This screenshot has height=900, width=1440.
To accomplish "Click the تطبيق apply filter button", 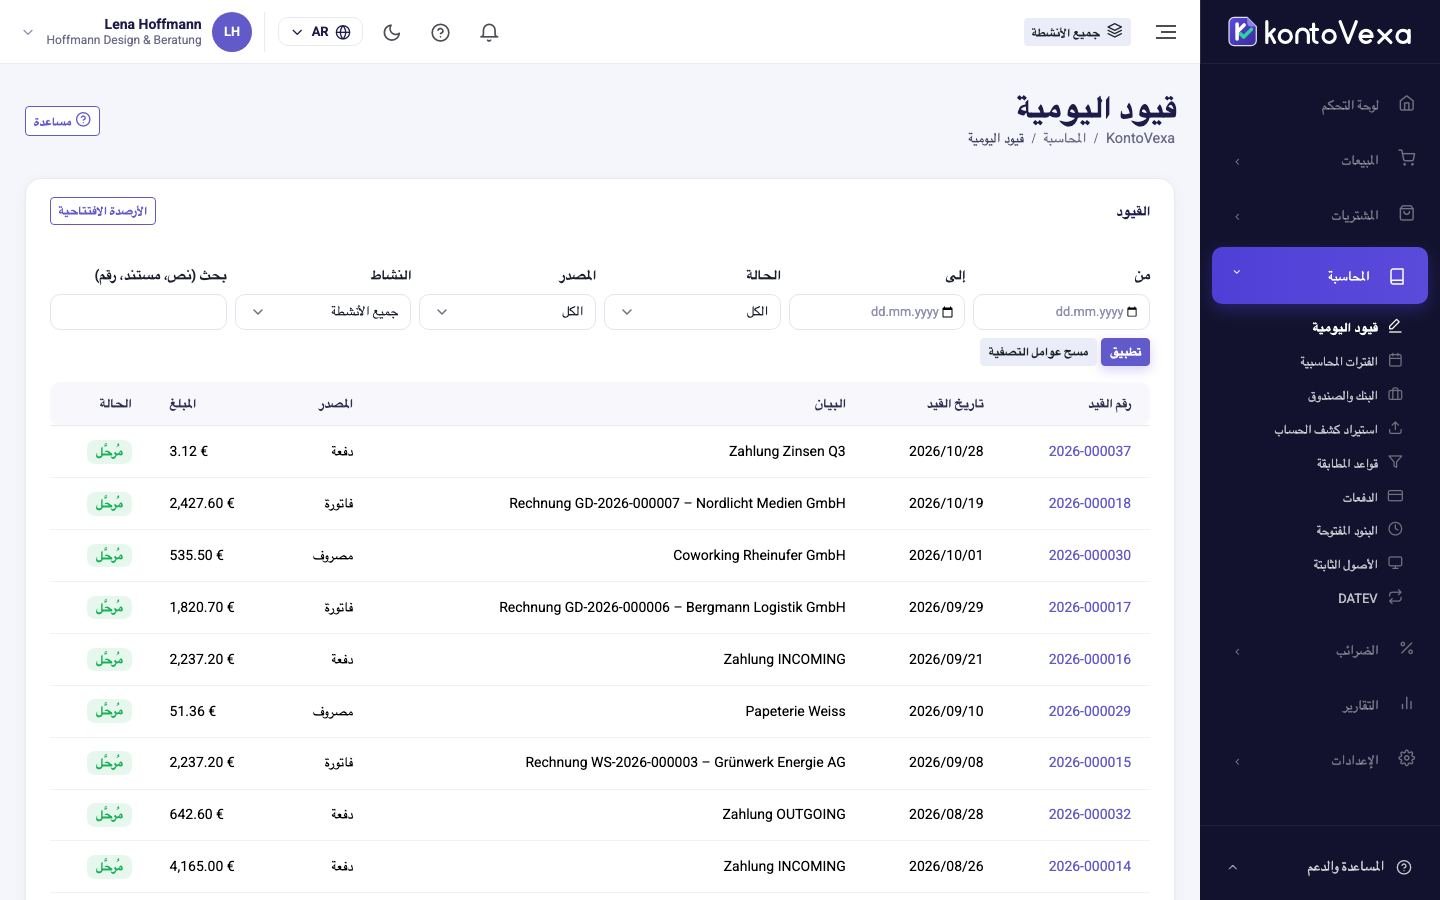I will point(1125,352).
